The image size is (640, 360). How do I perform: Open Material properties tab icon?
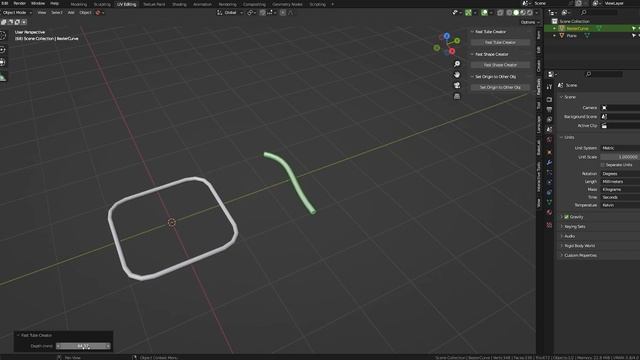(549, 212)
